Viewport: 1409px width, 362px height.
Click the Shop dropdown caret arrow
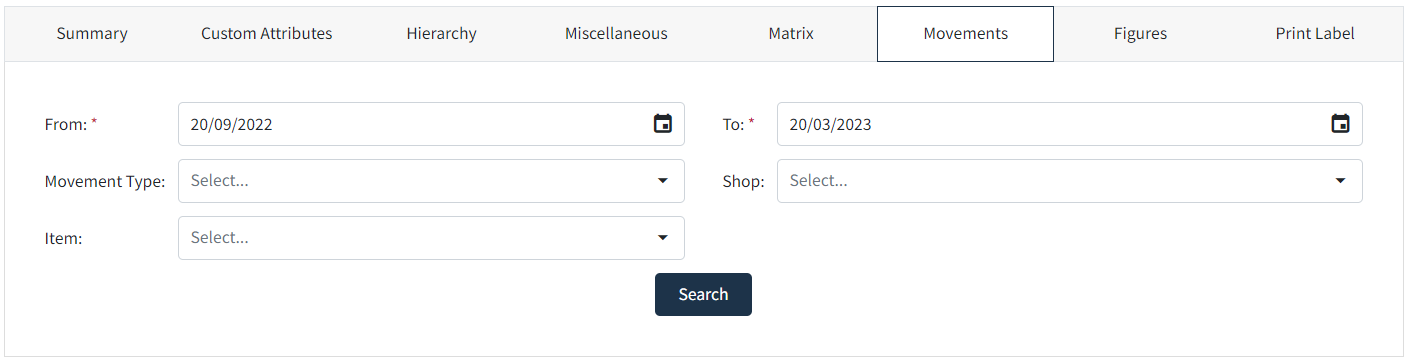(x=1340, y=181)
